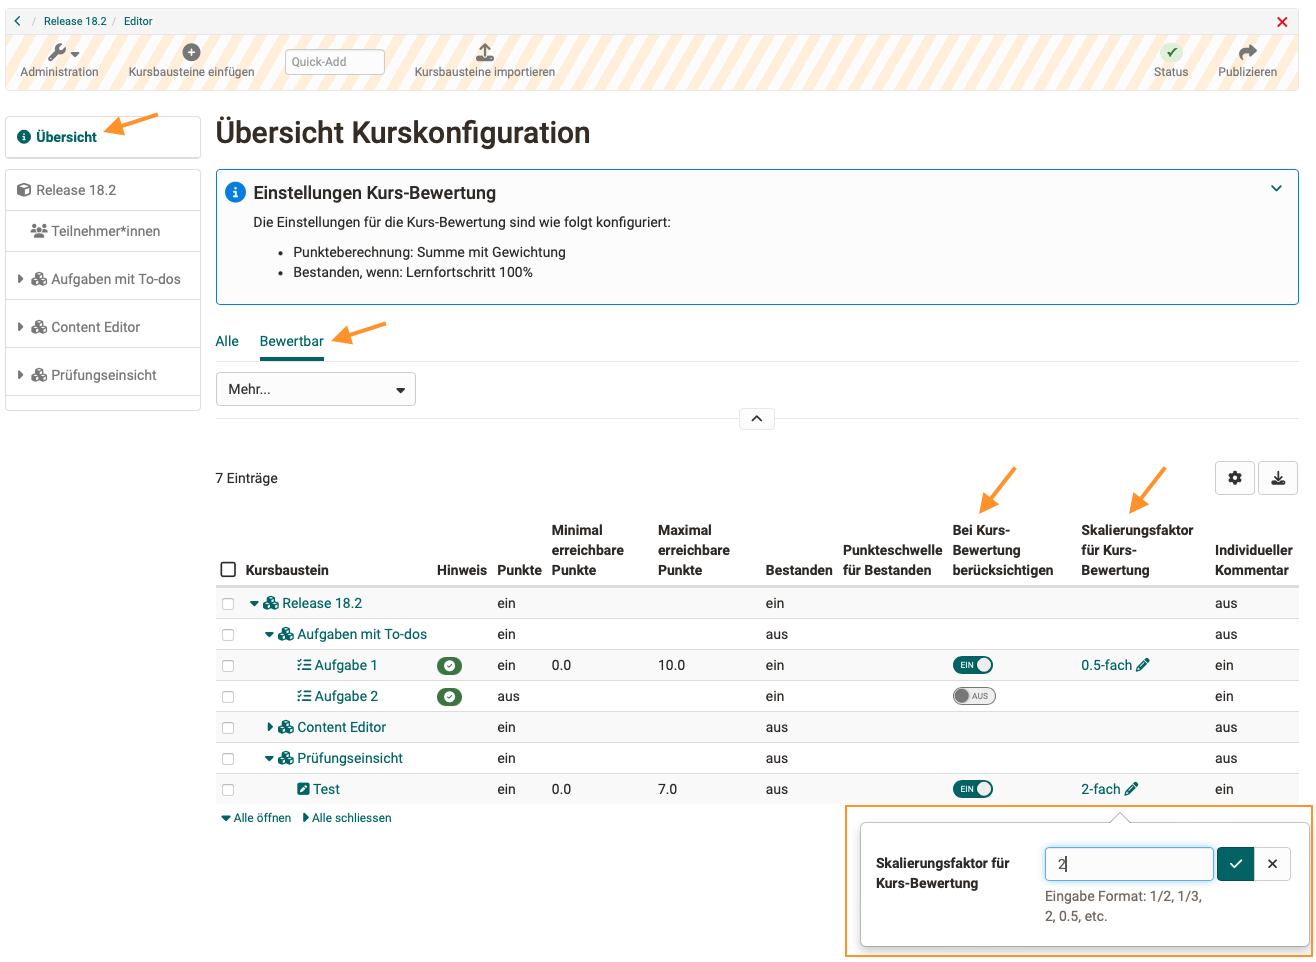Select Teilnehmer*innen in the sidebar
This screenshot has height=962, width=1316.
click(105, 231)
